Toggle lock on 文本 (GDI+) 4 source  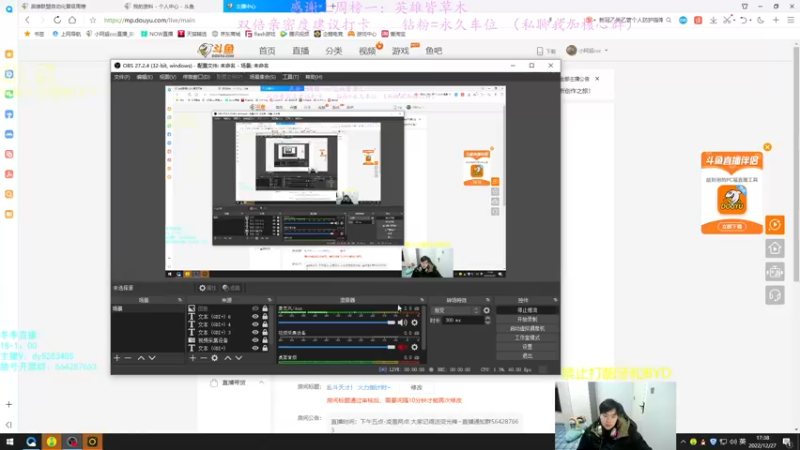point(265,324)
